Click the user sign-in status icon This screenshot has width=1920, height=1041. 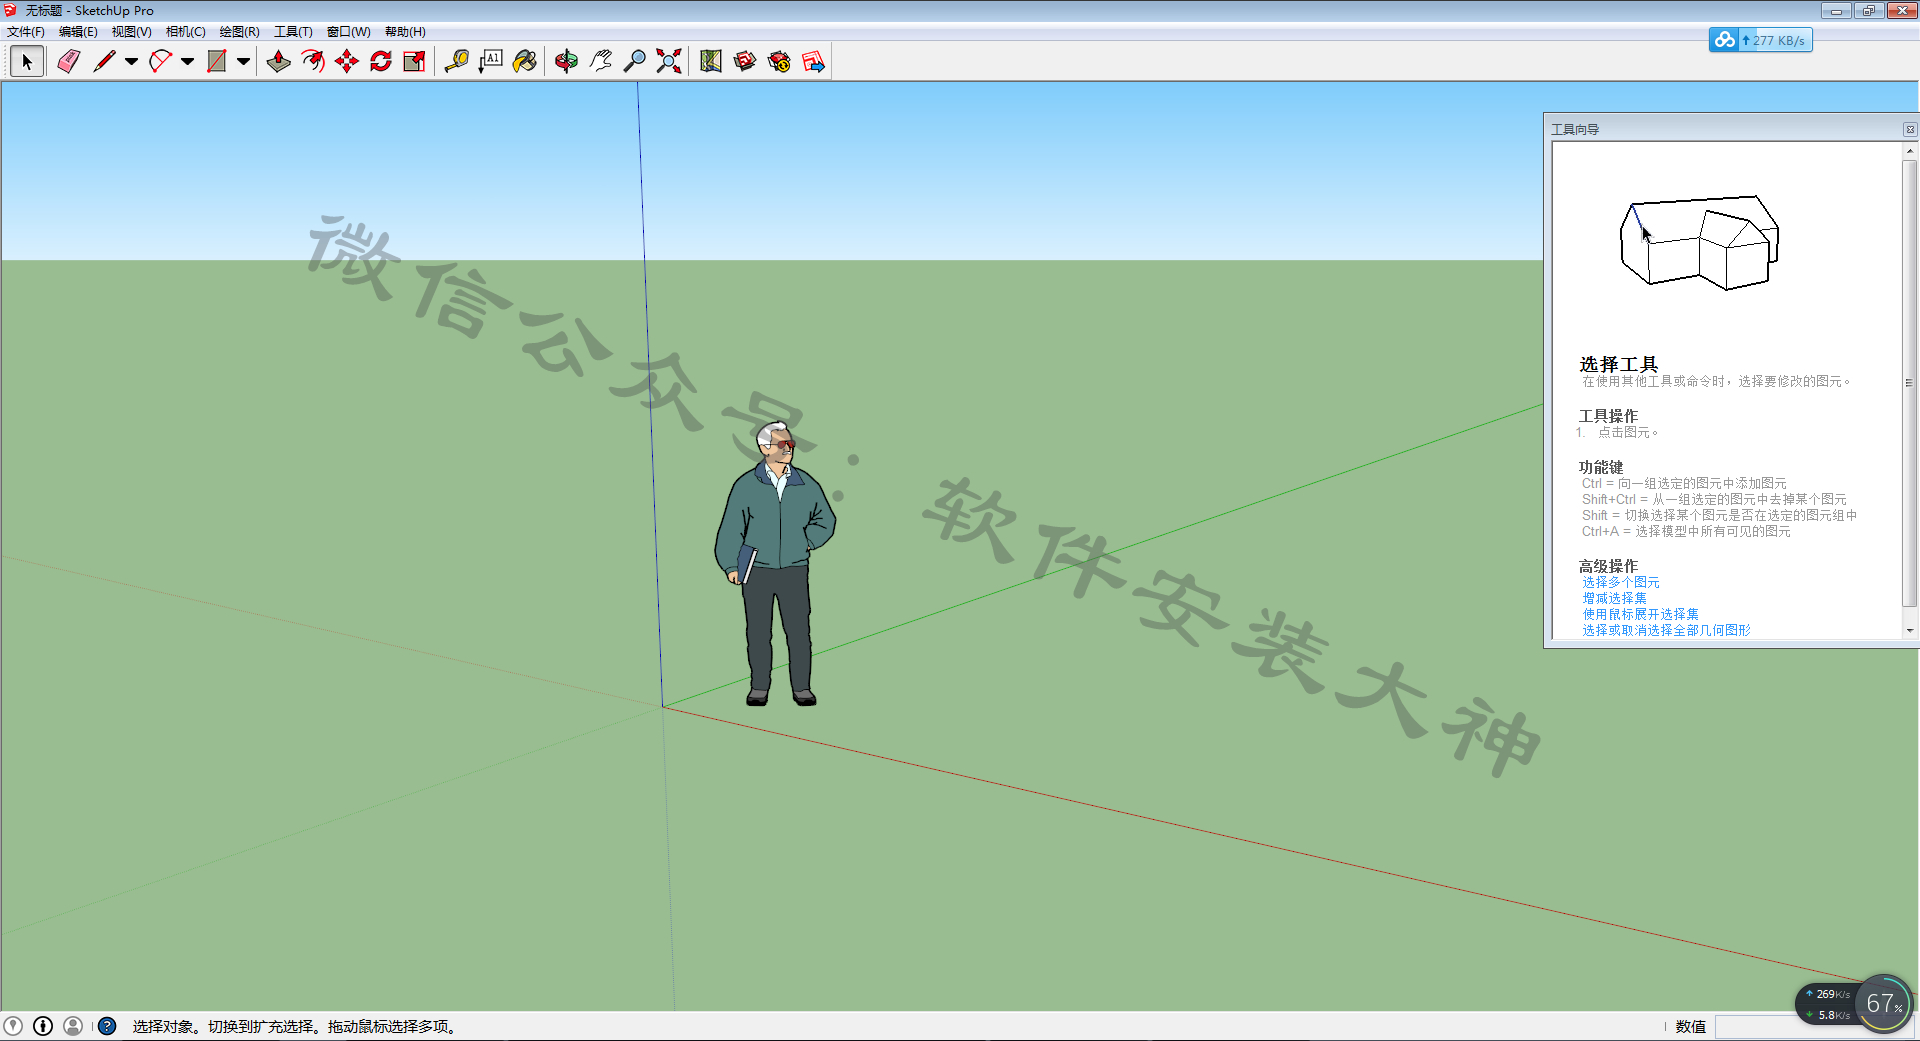tap(73, 1026)
